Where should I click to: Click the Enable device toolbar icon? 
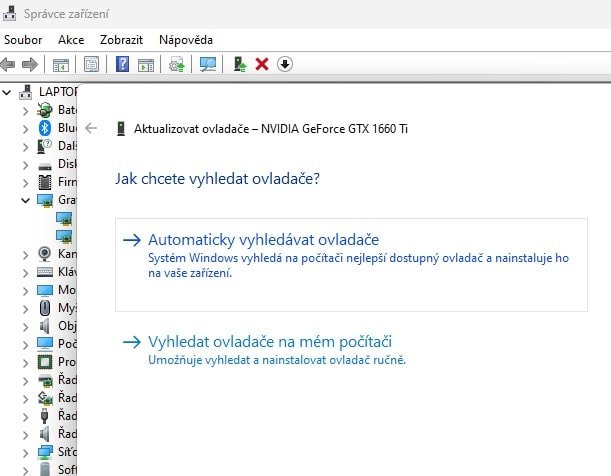[240, 64]
